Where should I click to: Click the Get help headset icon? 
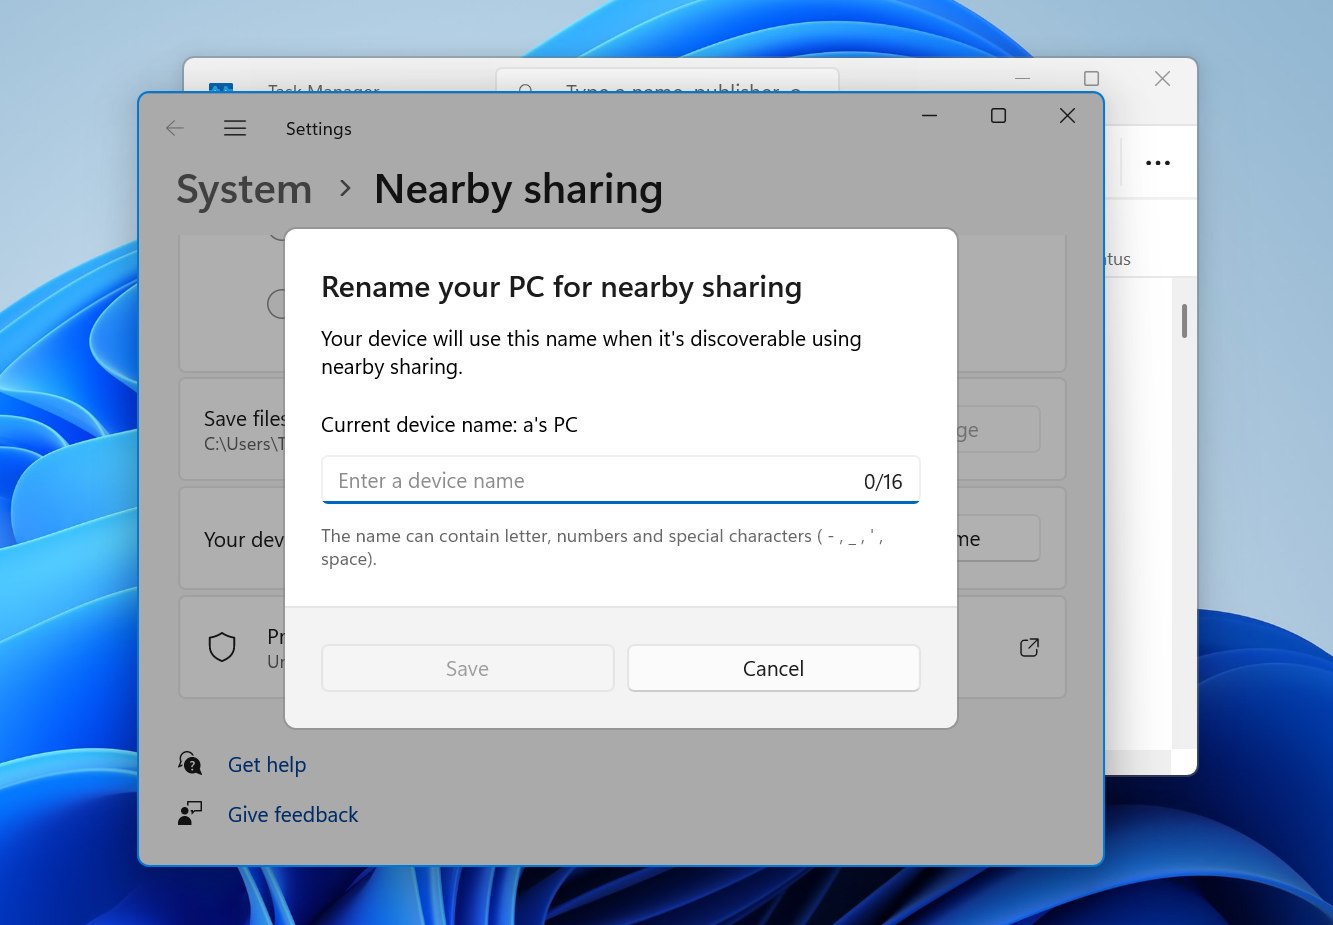[x=190, y=764]
